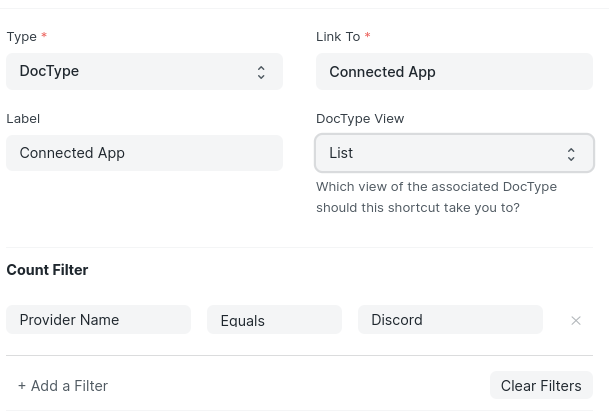Click the Link To field label
The image size is (609, 416).
pos(338,37)
